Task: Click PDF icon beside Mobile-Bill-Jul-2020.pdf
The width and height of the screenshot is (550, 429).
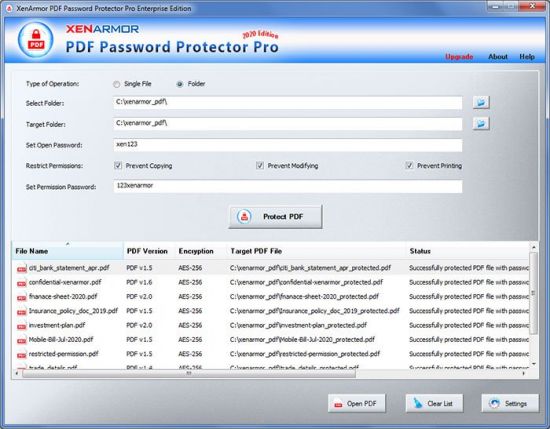Action: coord(21,340)
